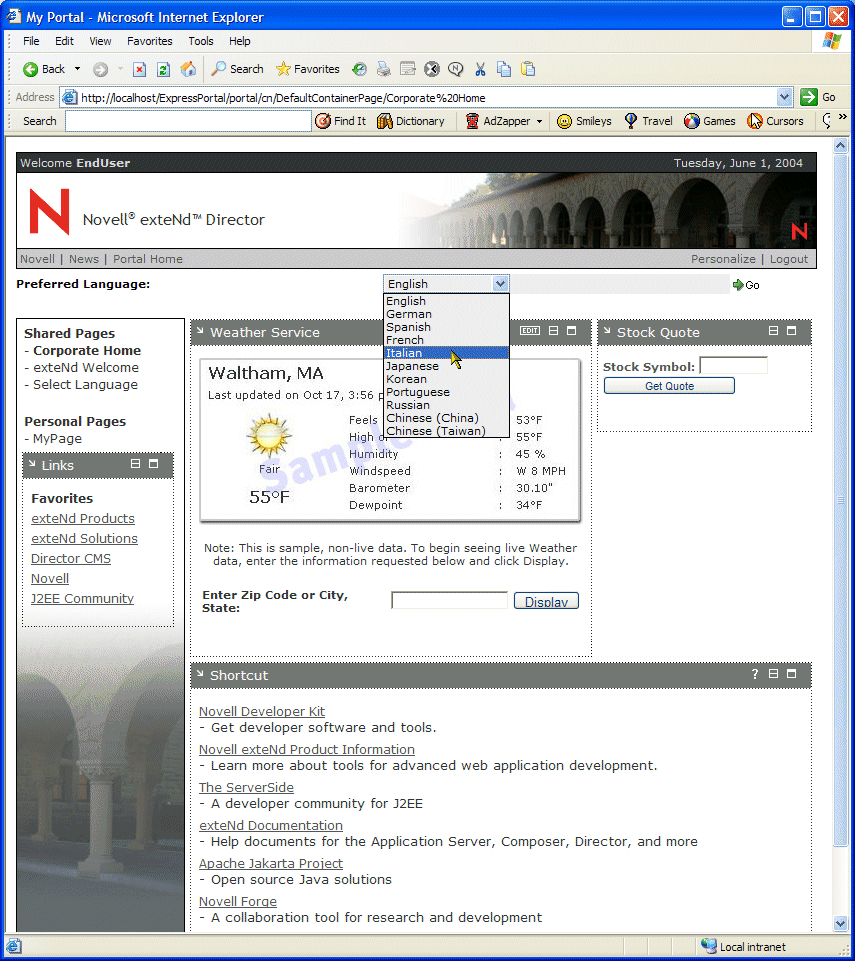Click Go next to Preferred Language

747,285
